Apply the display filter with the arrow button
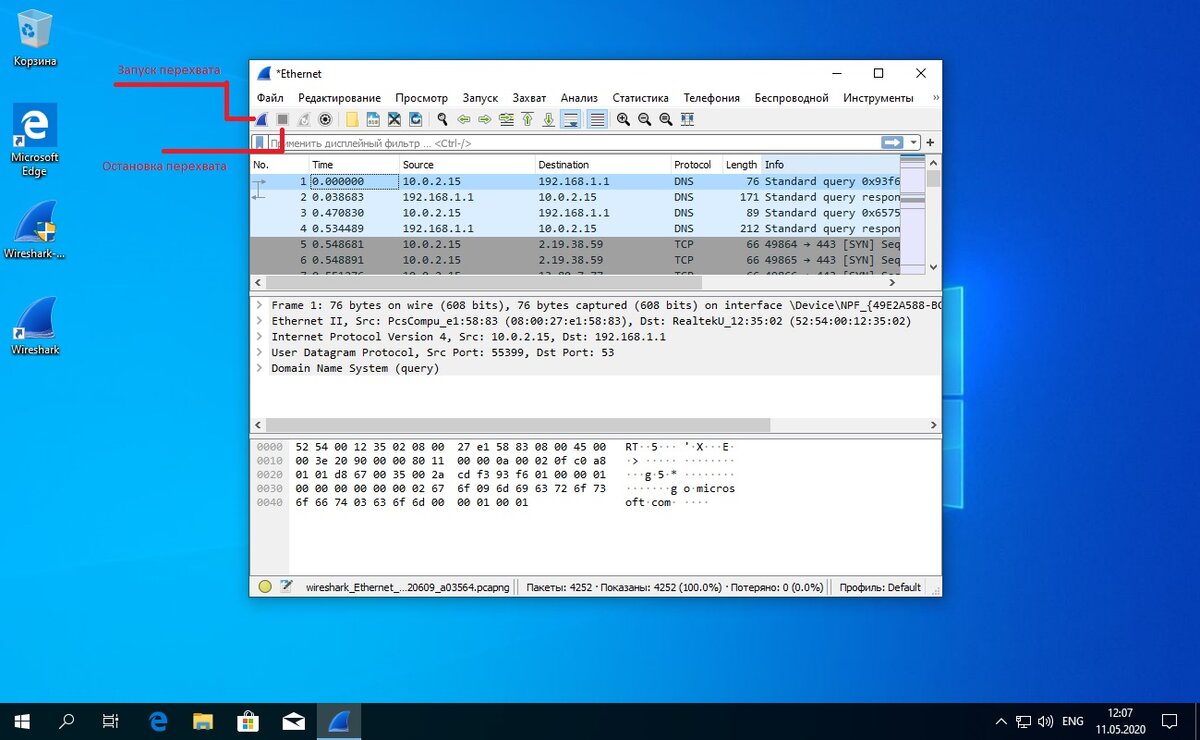Viewport: 1200px width, 740px height. (x=892, y=143)
